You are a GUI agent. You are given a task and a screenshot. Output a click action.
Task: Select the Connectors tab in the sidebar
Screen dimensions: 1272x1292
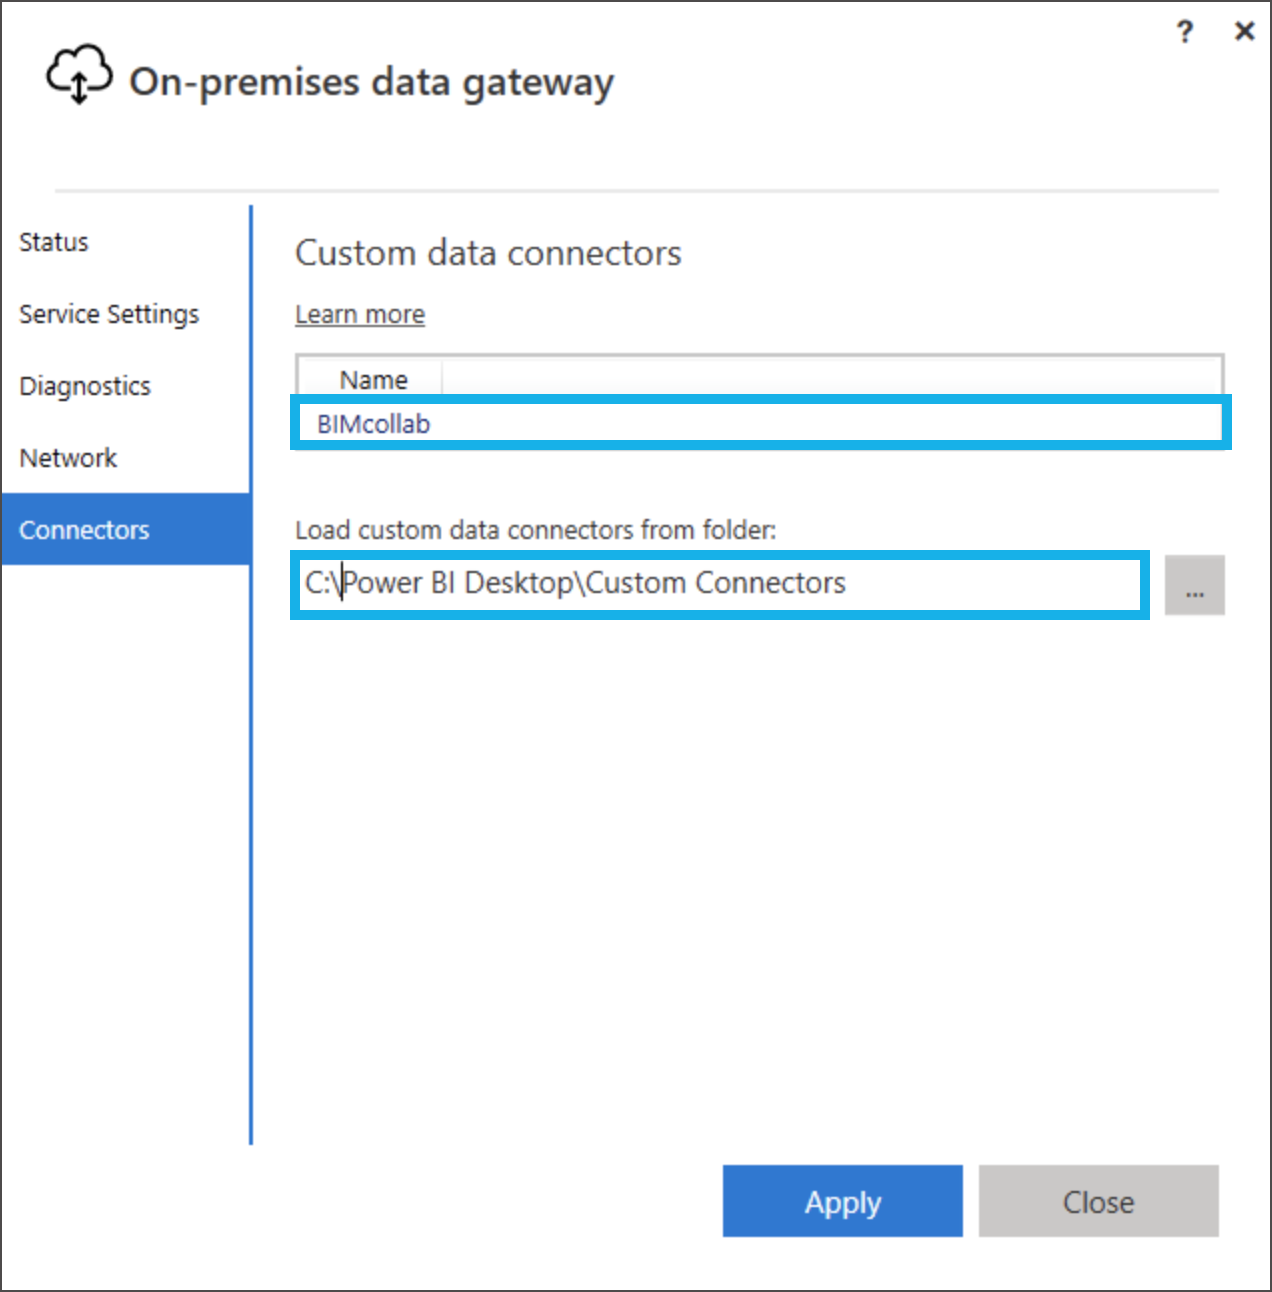tap(126, 529)
